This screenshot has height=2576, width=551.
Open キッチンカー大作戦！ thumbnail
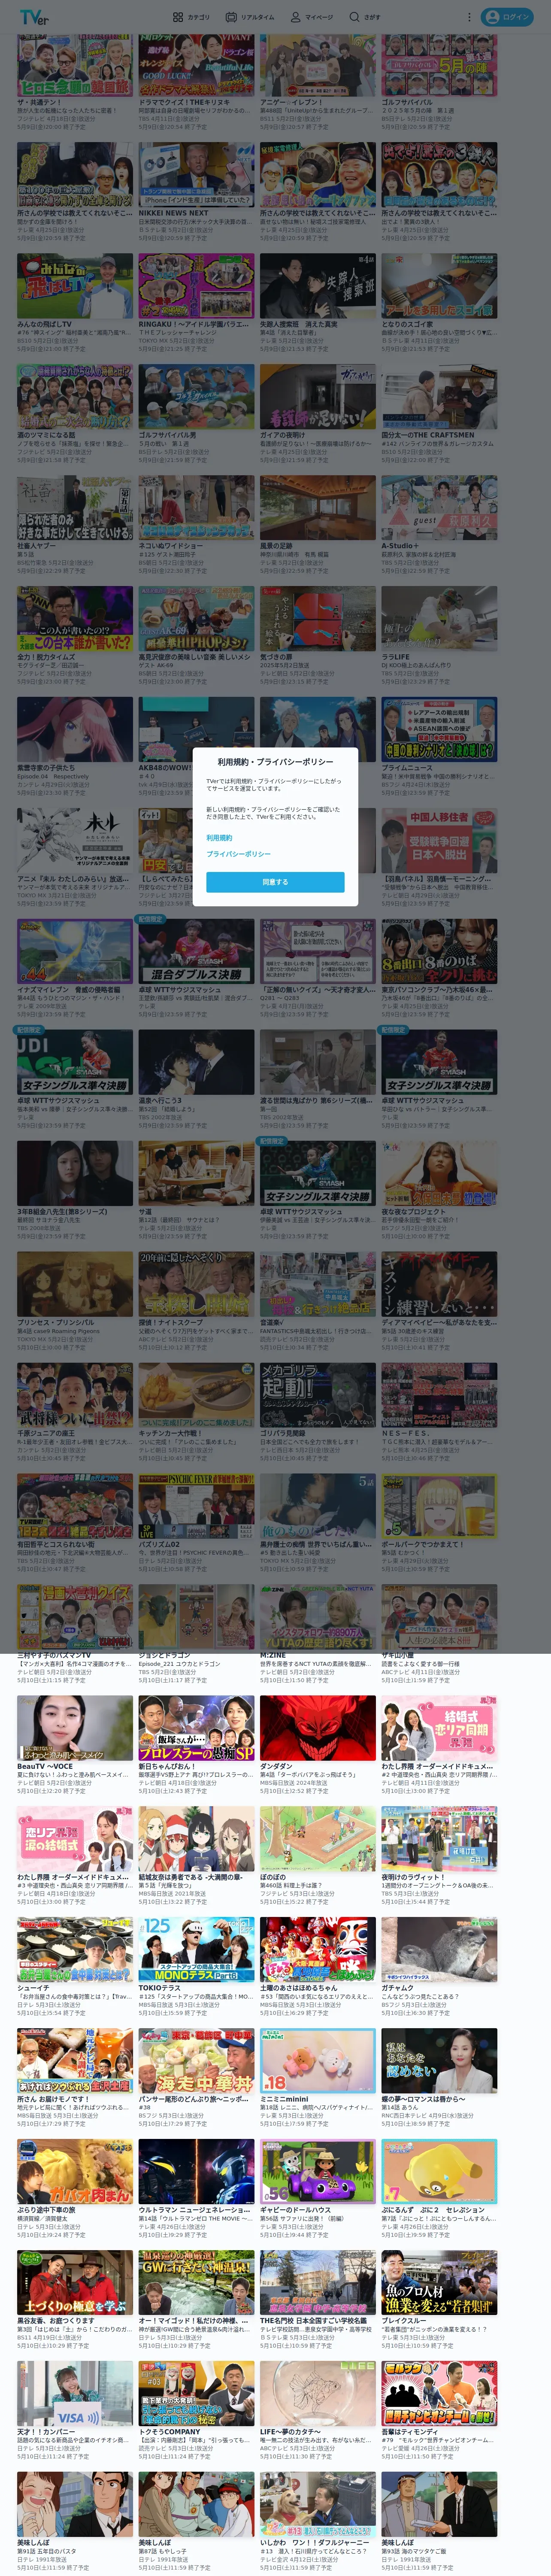tap(196, 1395)
